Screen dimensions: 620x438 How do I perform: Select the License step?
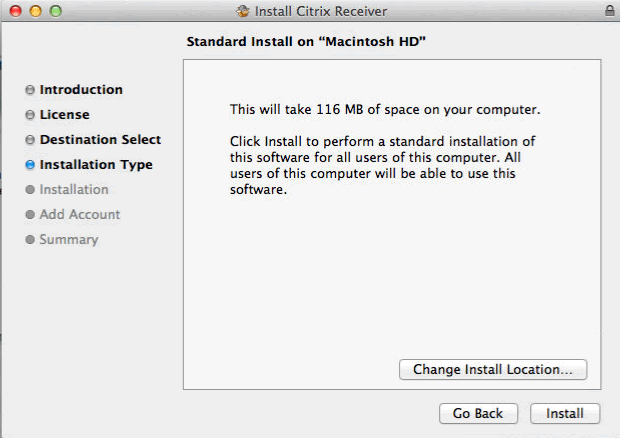click(x=64, y=115)
